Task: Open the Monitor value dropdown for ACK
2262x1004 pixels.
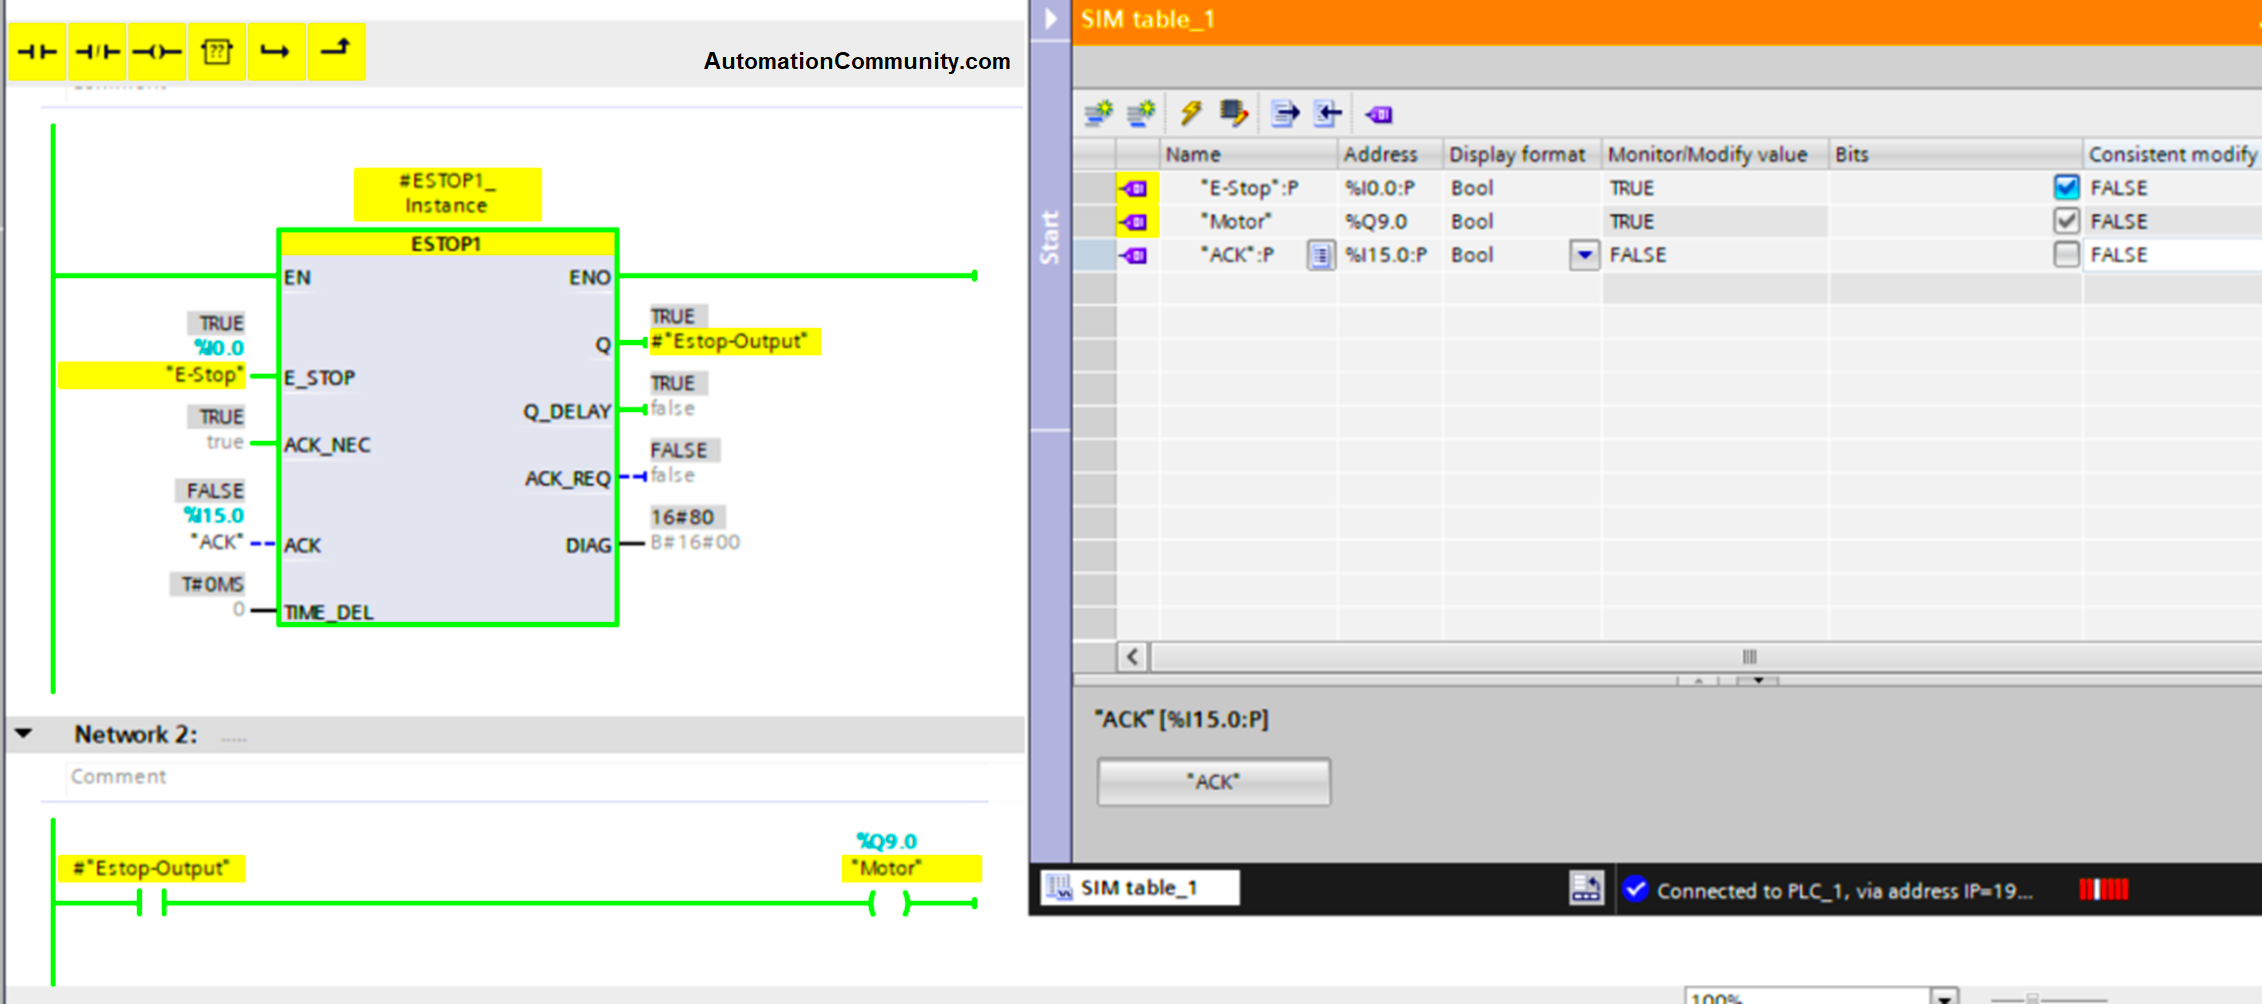Action: (1583, 255)
